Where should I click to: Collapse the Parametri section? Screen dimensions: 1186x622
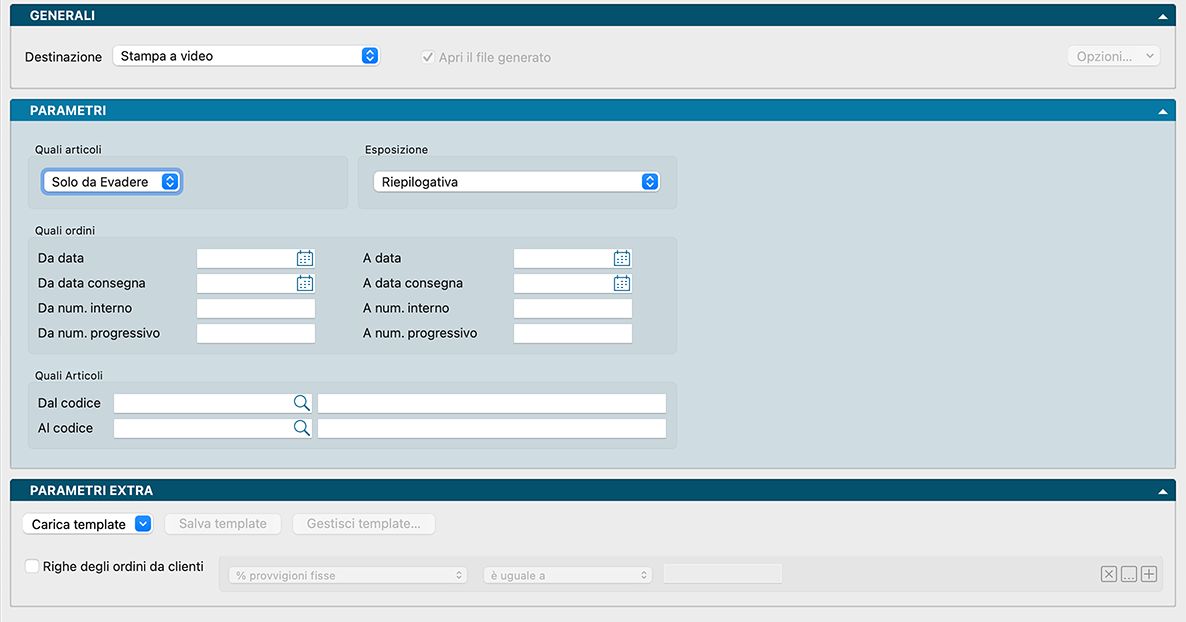pyautogui.click(x=1162, y=111)
